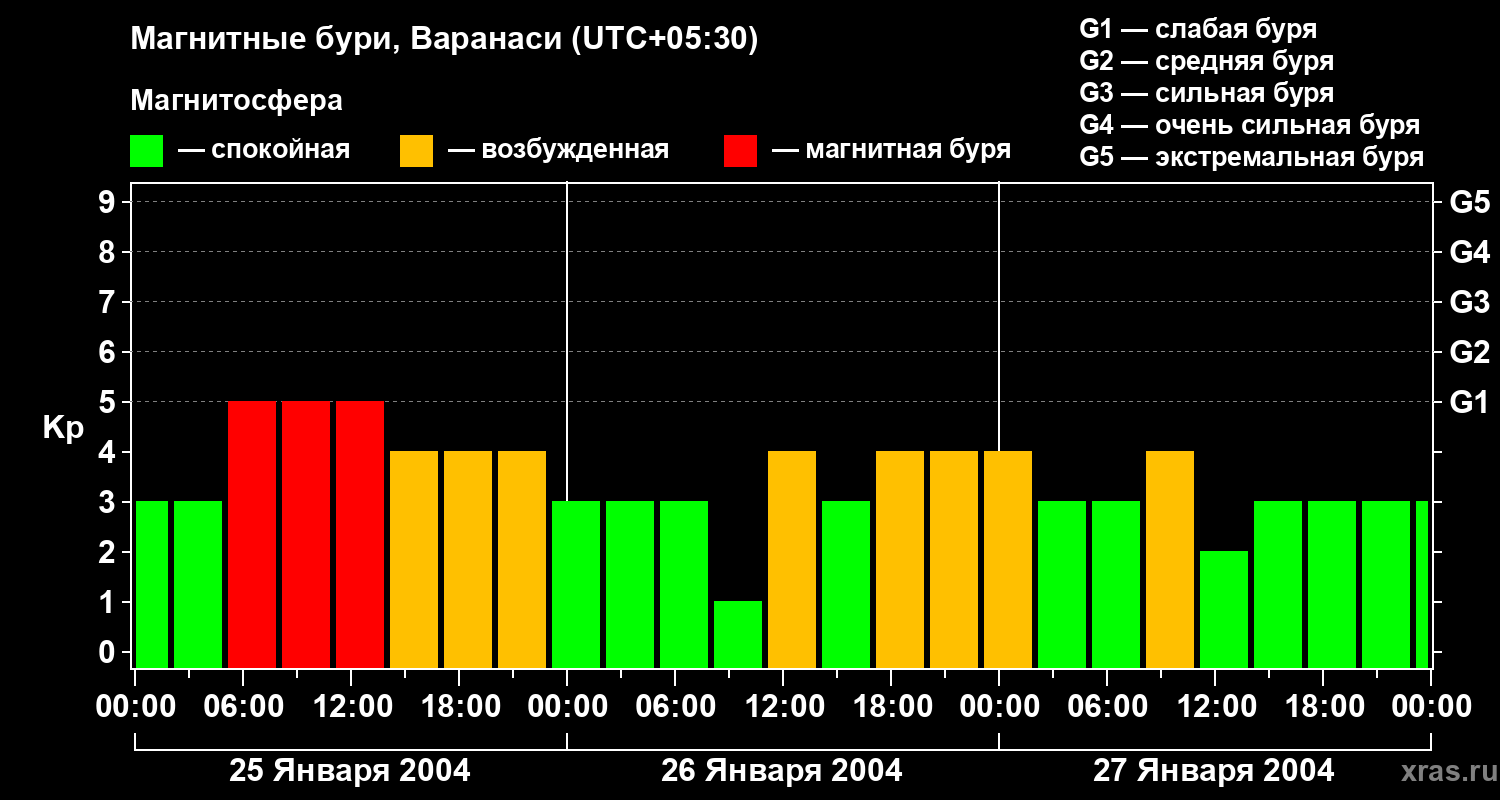The width and height of the screenshot is (1500, 800).
Task: Click the "26 Января 2004" date label
Action: point(782,771)
